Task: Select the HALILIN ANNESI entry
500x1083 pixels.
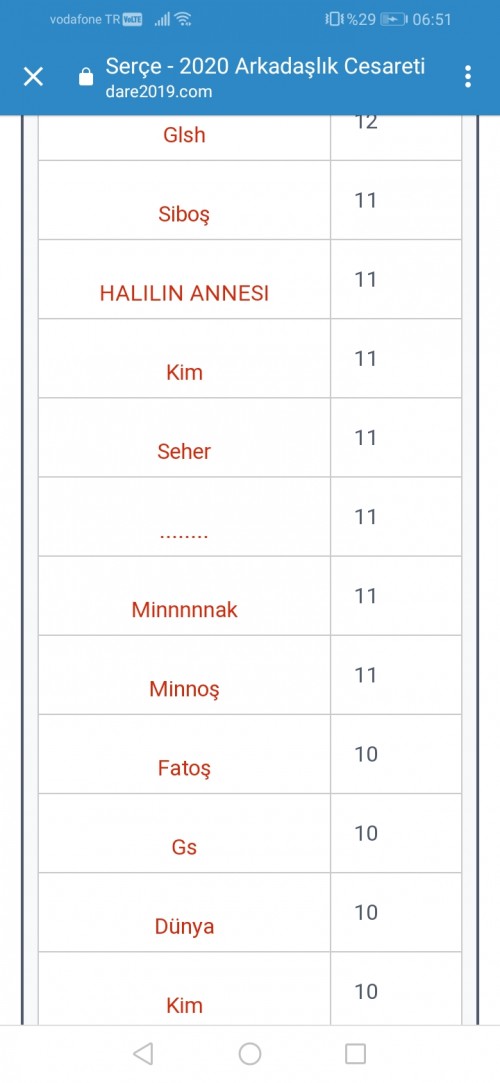Action: (x=184, y=294)
